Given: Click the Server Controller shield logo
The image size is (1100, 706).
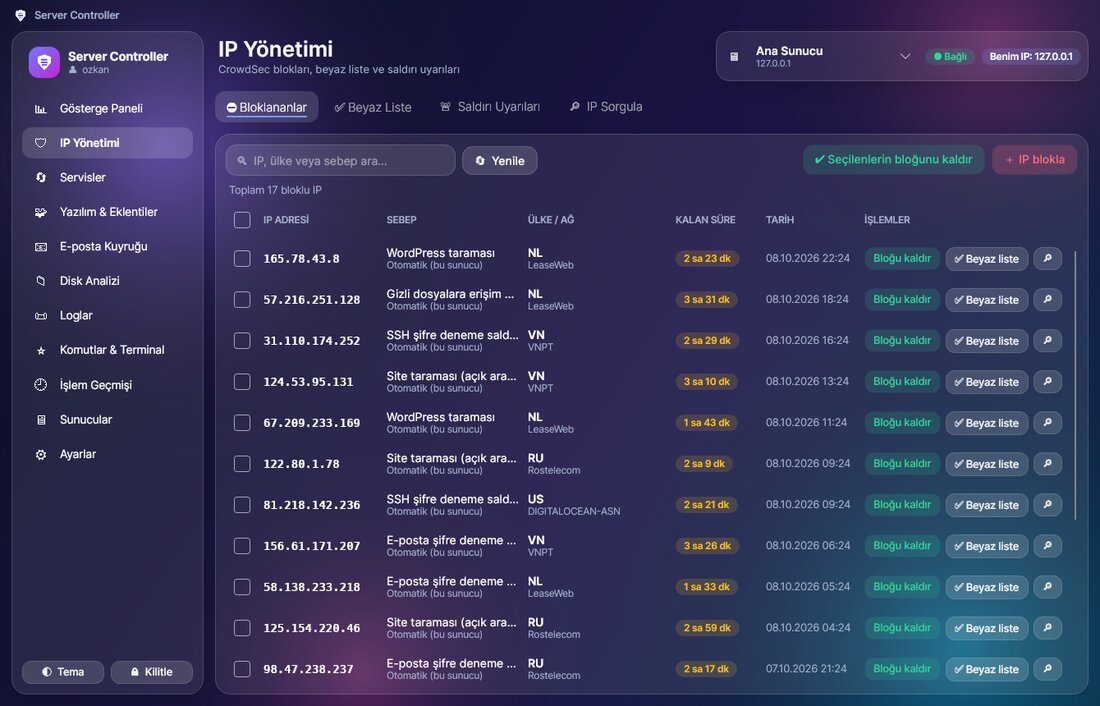Looking at the screenshot, I should tap(44, 62).
